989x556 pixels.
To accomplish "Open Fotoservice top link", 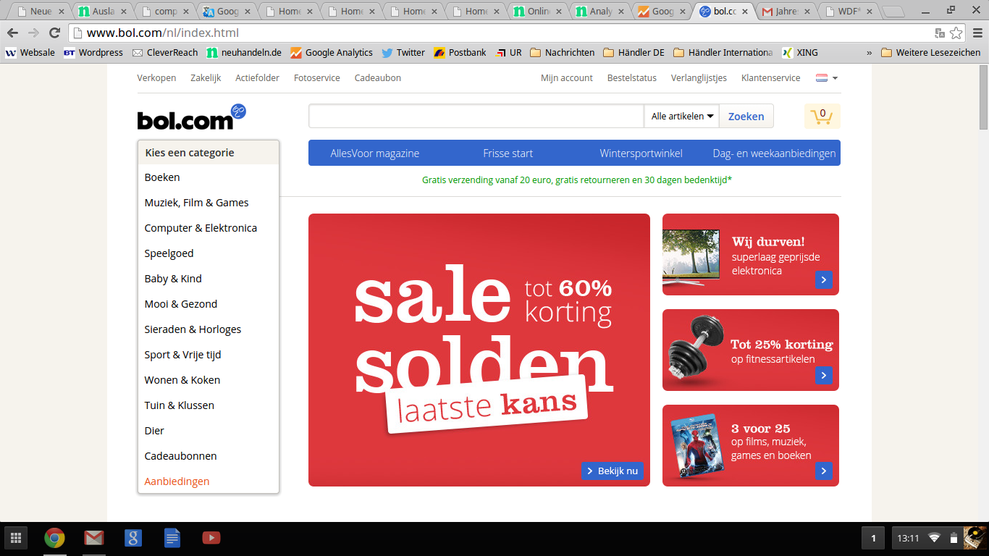I will click(x=317, y=78).
